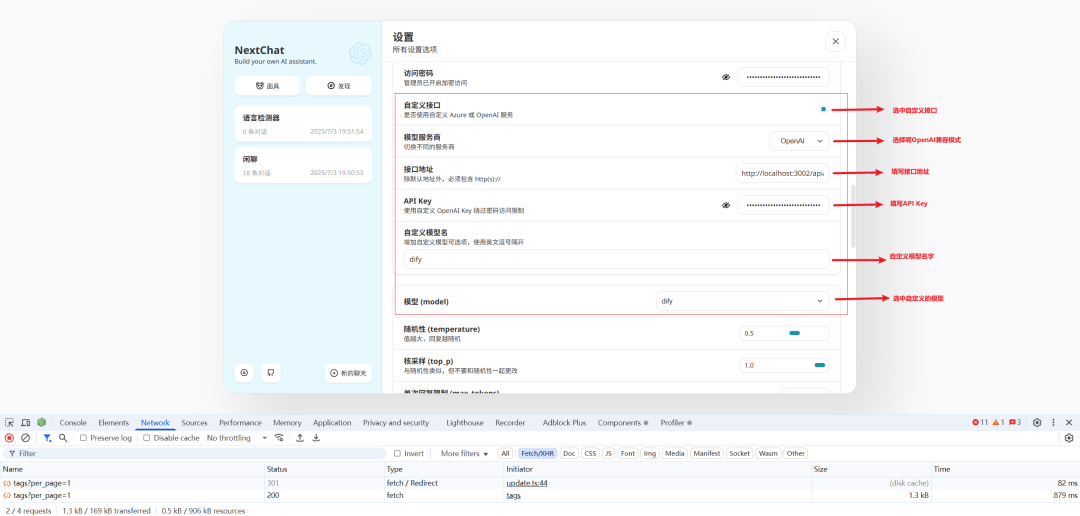Toggle the JS filter chip
Screen dimensions: 1080x516
coord(608,453)
